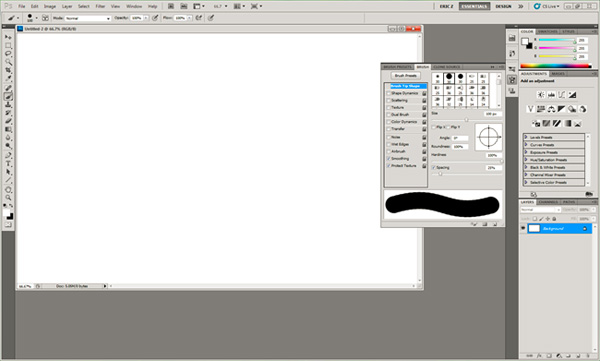This screenshot has height=361, width=600.
Task: Select the Crop tool
Action: coord(8,70)
